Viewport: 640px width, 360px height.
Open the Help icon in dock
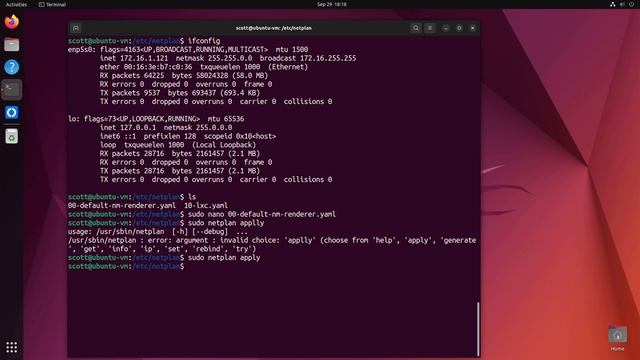[x=11, y=67]
